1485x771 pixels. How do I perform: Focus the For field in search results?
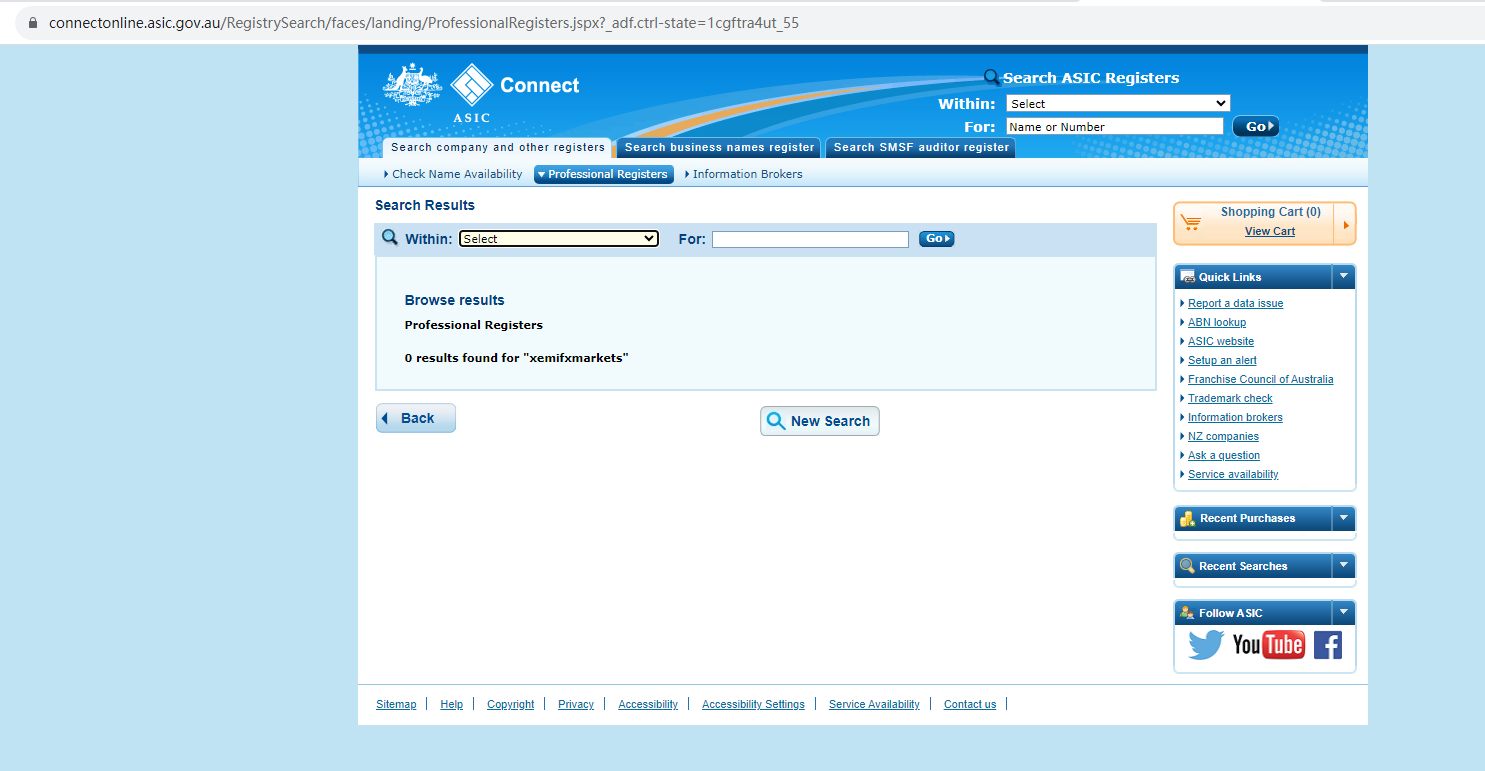[x=810, y=239]
